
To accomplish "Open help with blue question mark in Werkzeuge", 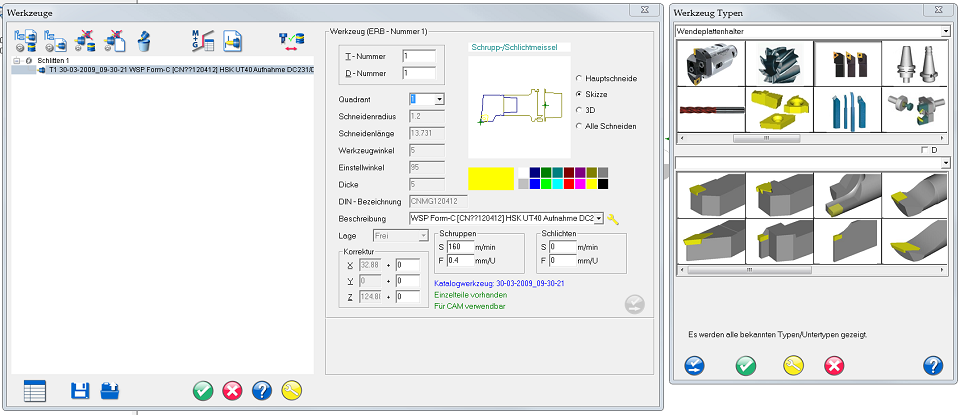I will [x=261, y=391].
